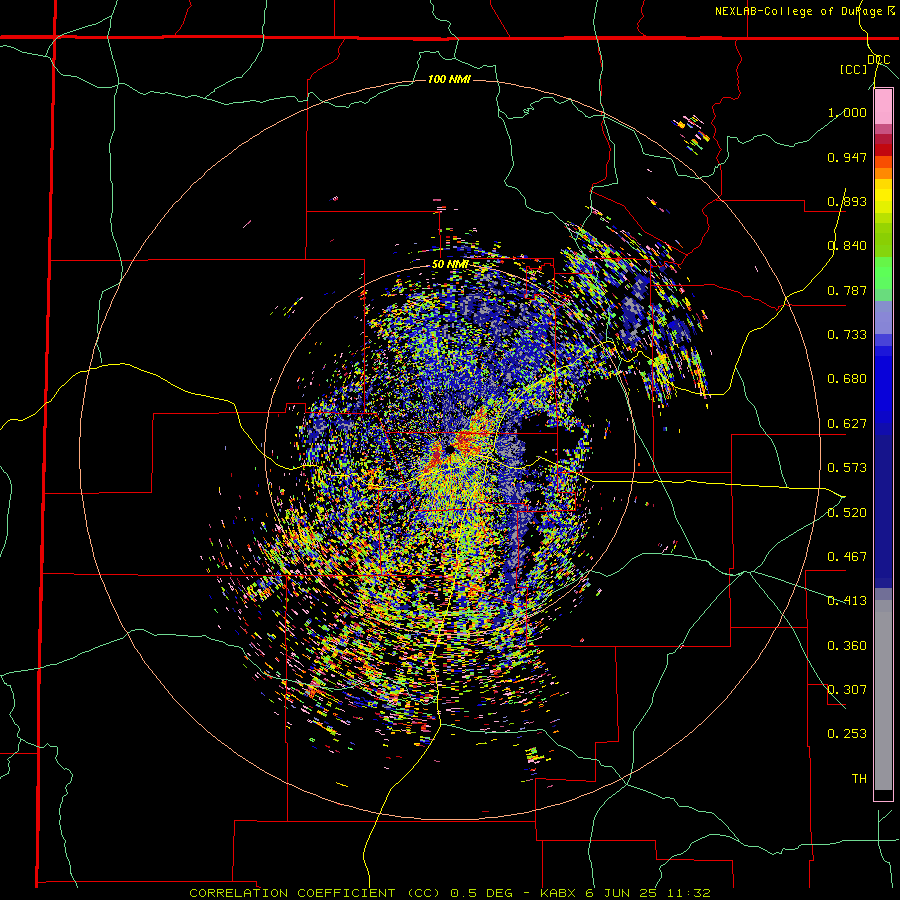900x900 pixels.
Task: Click the 0.787 scale value
Action: coord(847,290)
